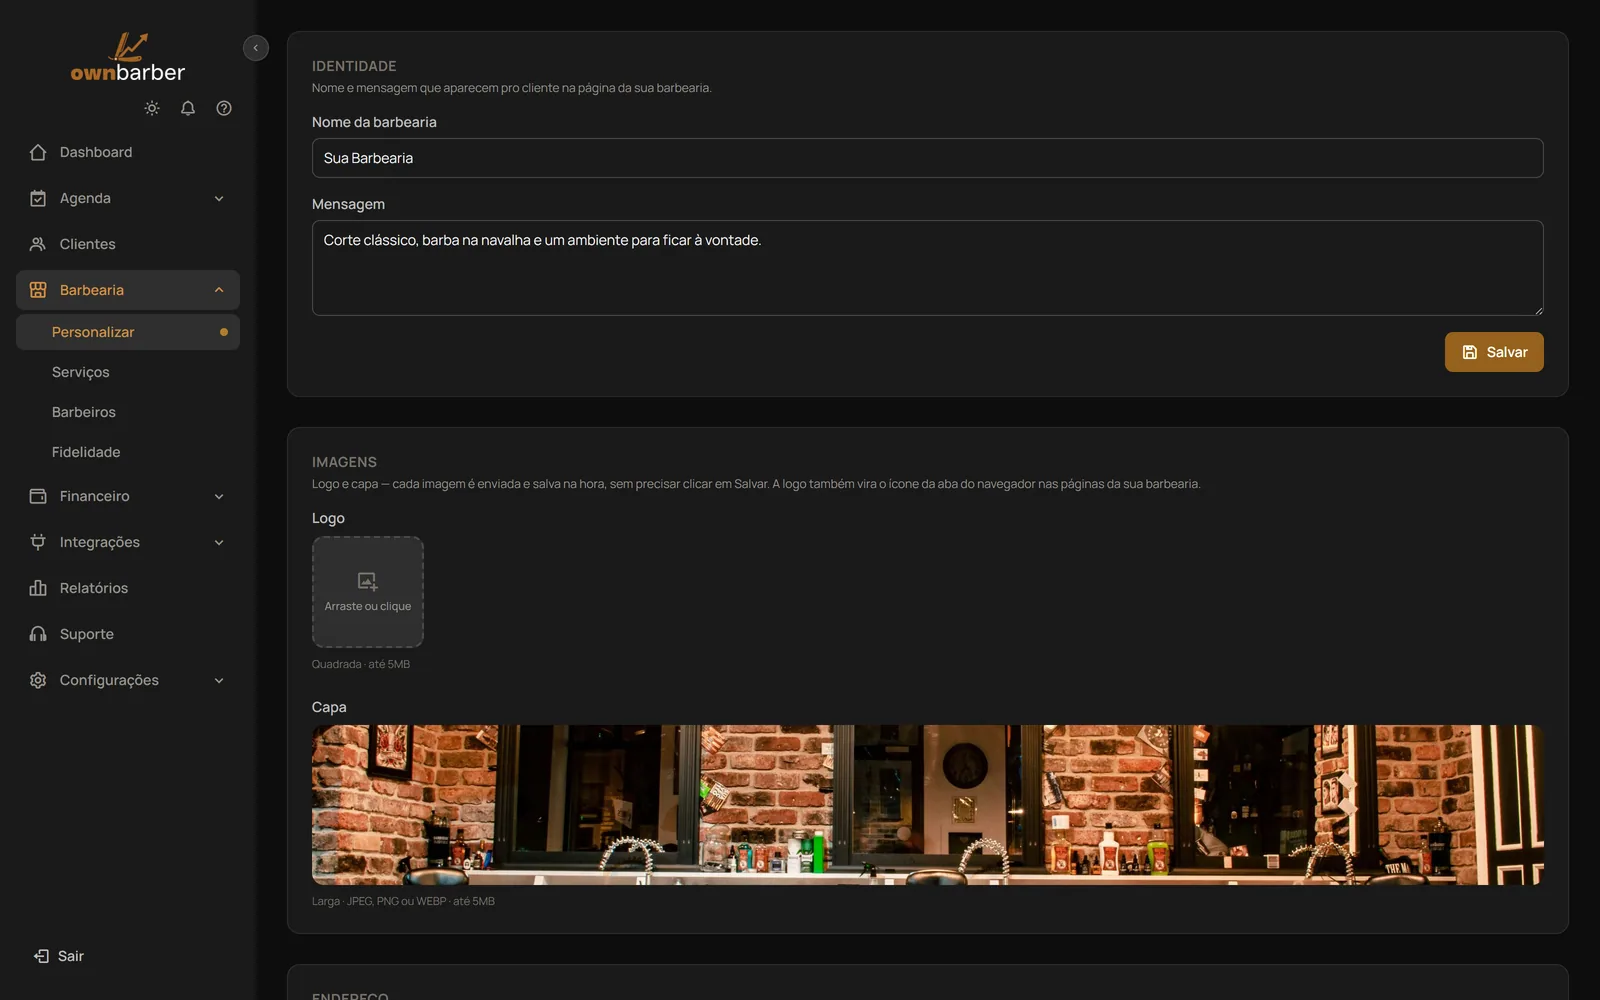Expand the Integrações menu chevron
The height and width of the screenshot is (1000, 1600).
pos(219,542)
